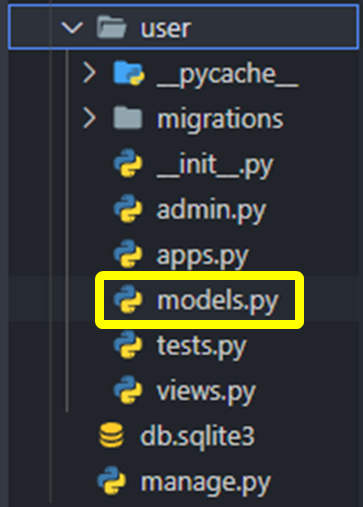
Task: Click the migrations folder icon
Action: click(x=128, y=118)
